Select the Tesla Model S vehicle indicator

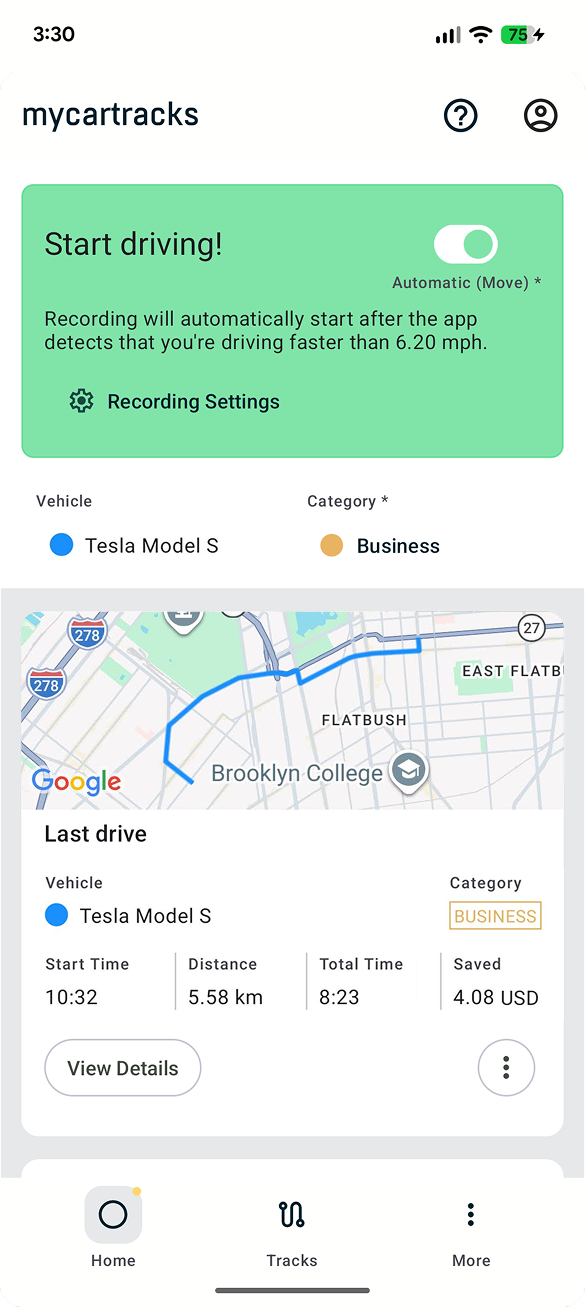62,544
